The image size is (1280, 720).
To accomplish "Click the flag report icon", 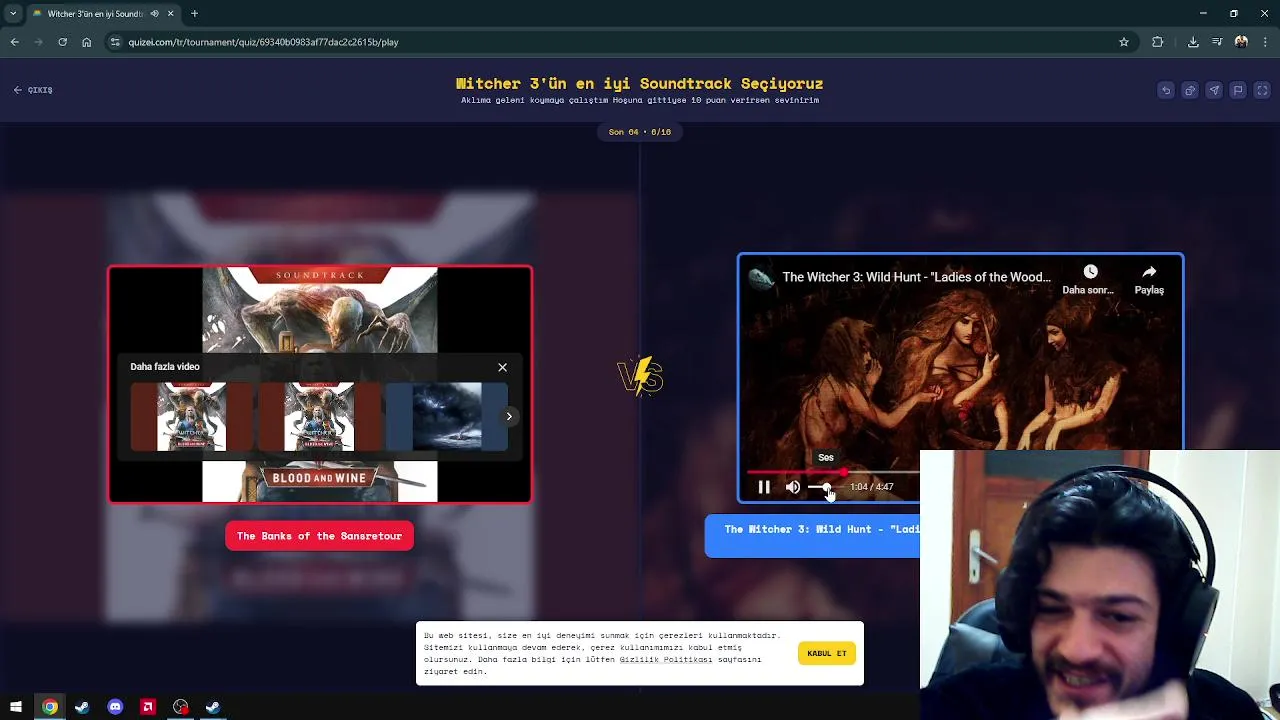I will tap(1238, 90).
